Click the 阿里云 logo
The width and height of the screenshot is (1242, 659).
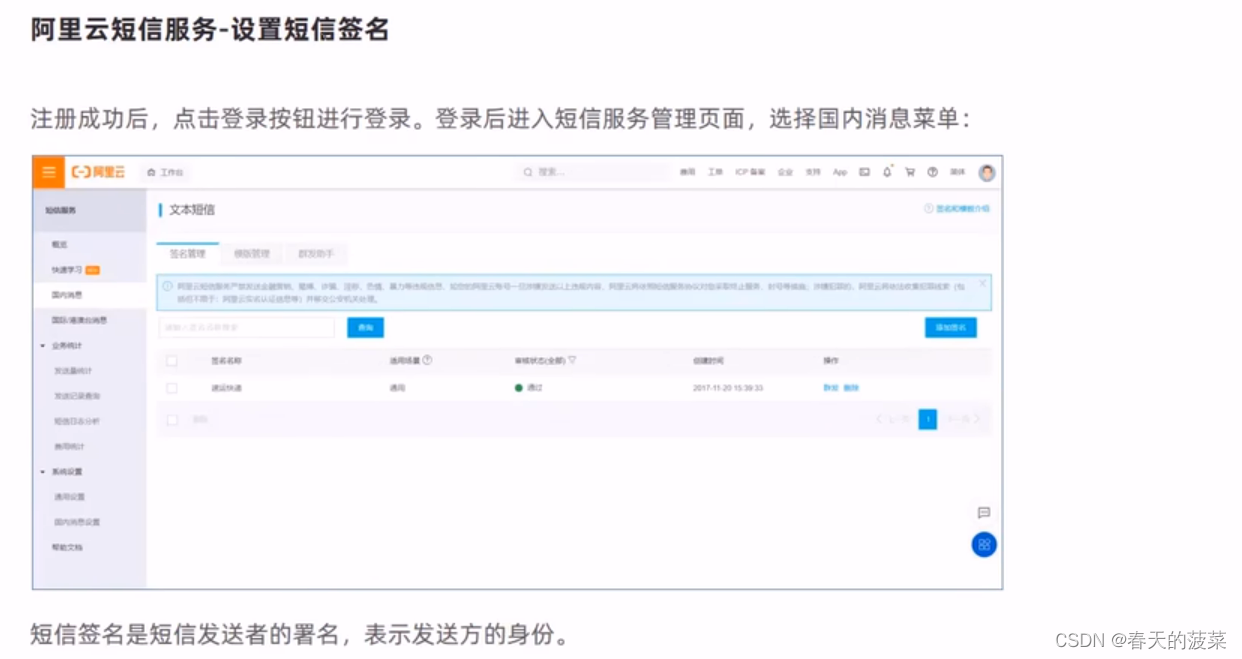[98, 172]
